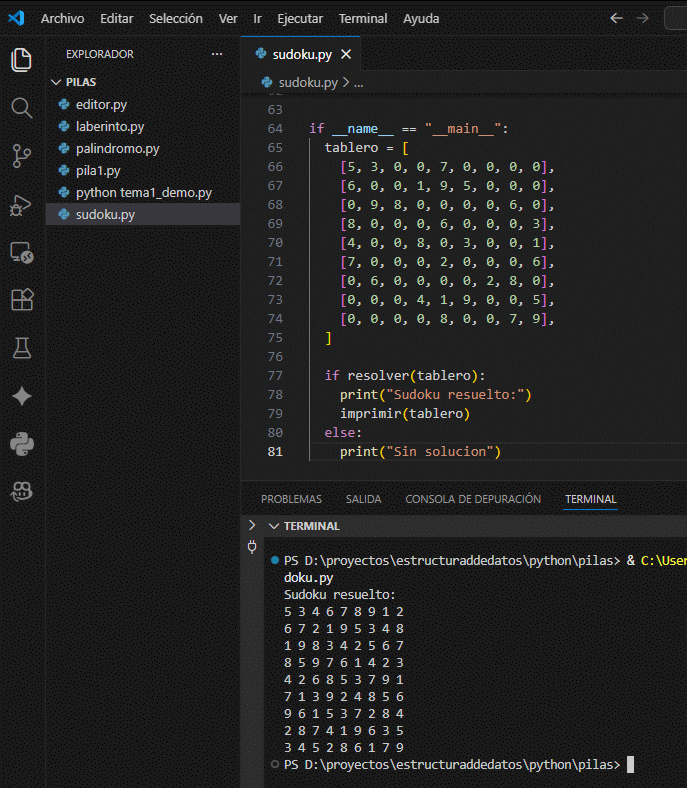Open the Python extension view
The height and width of the screenshot is (788, 687).
coord(21,443)
